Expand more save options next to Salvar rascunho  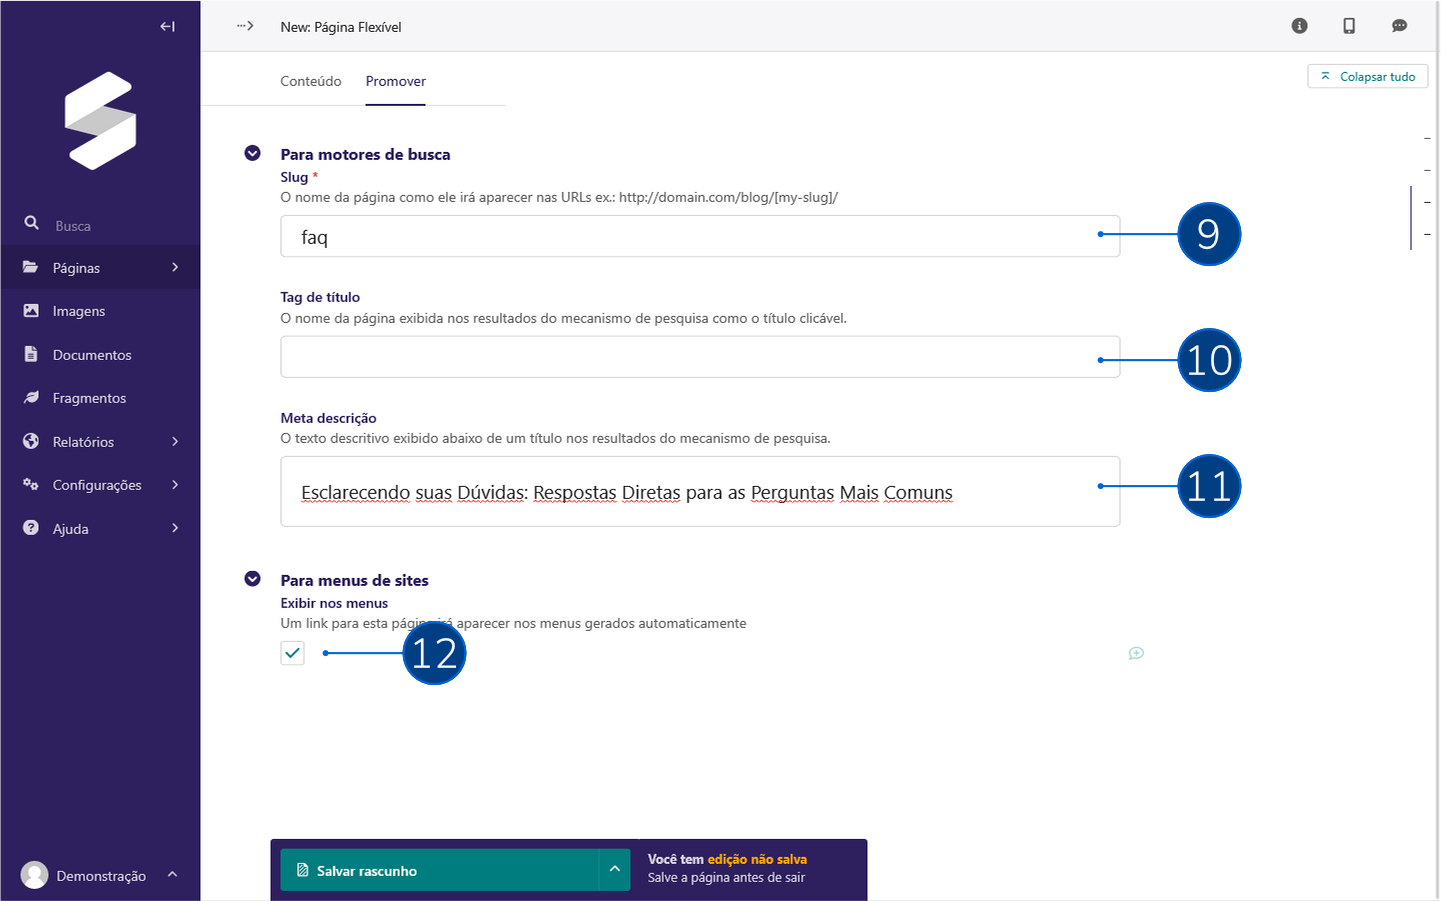click(x=615, y=870)
